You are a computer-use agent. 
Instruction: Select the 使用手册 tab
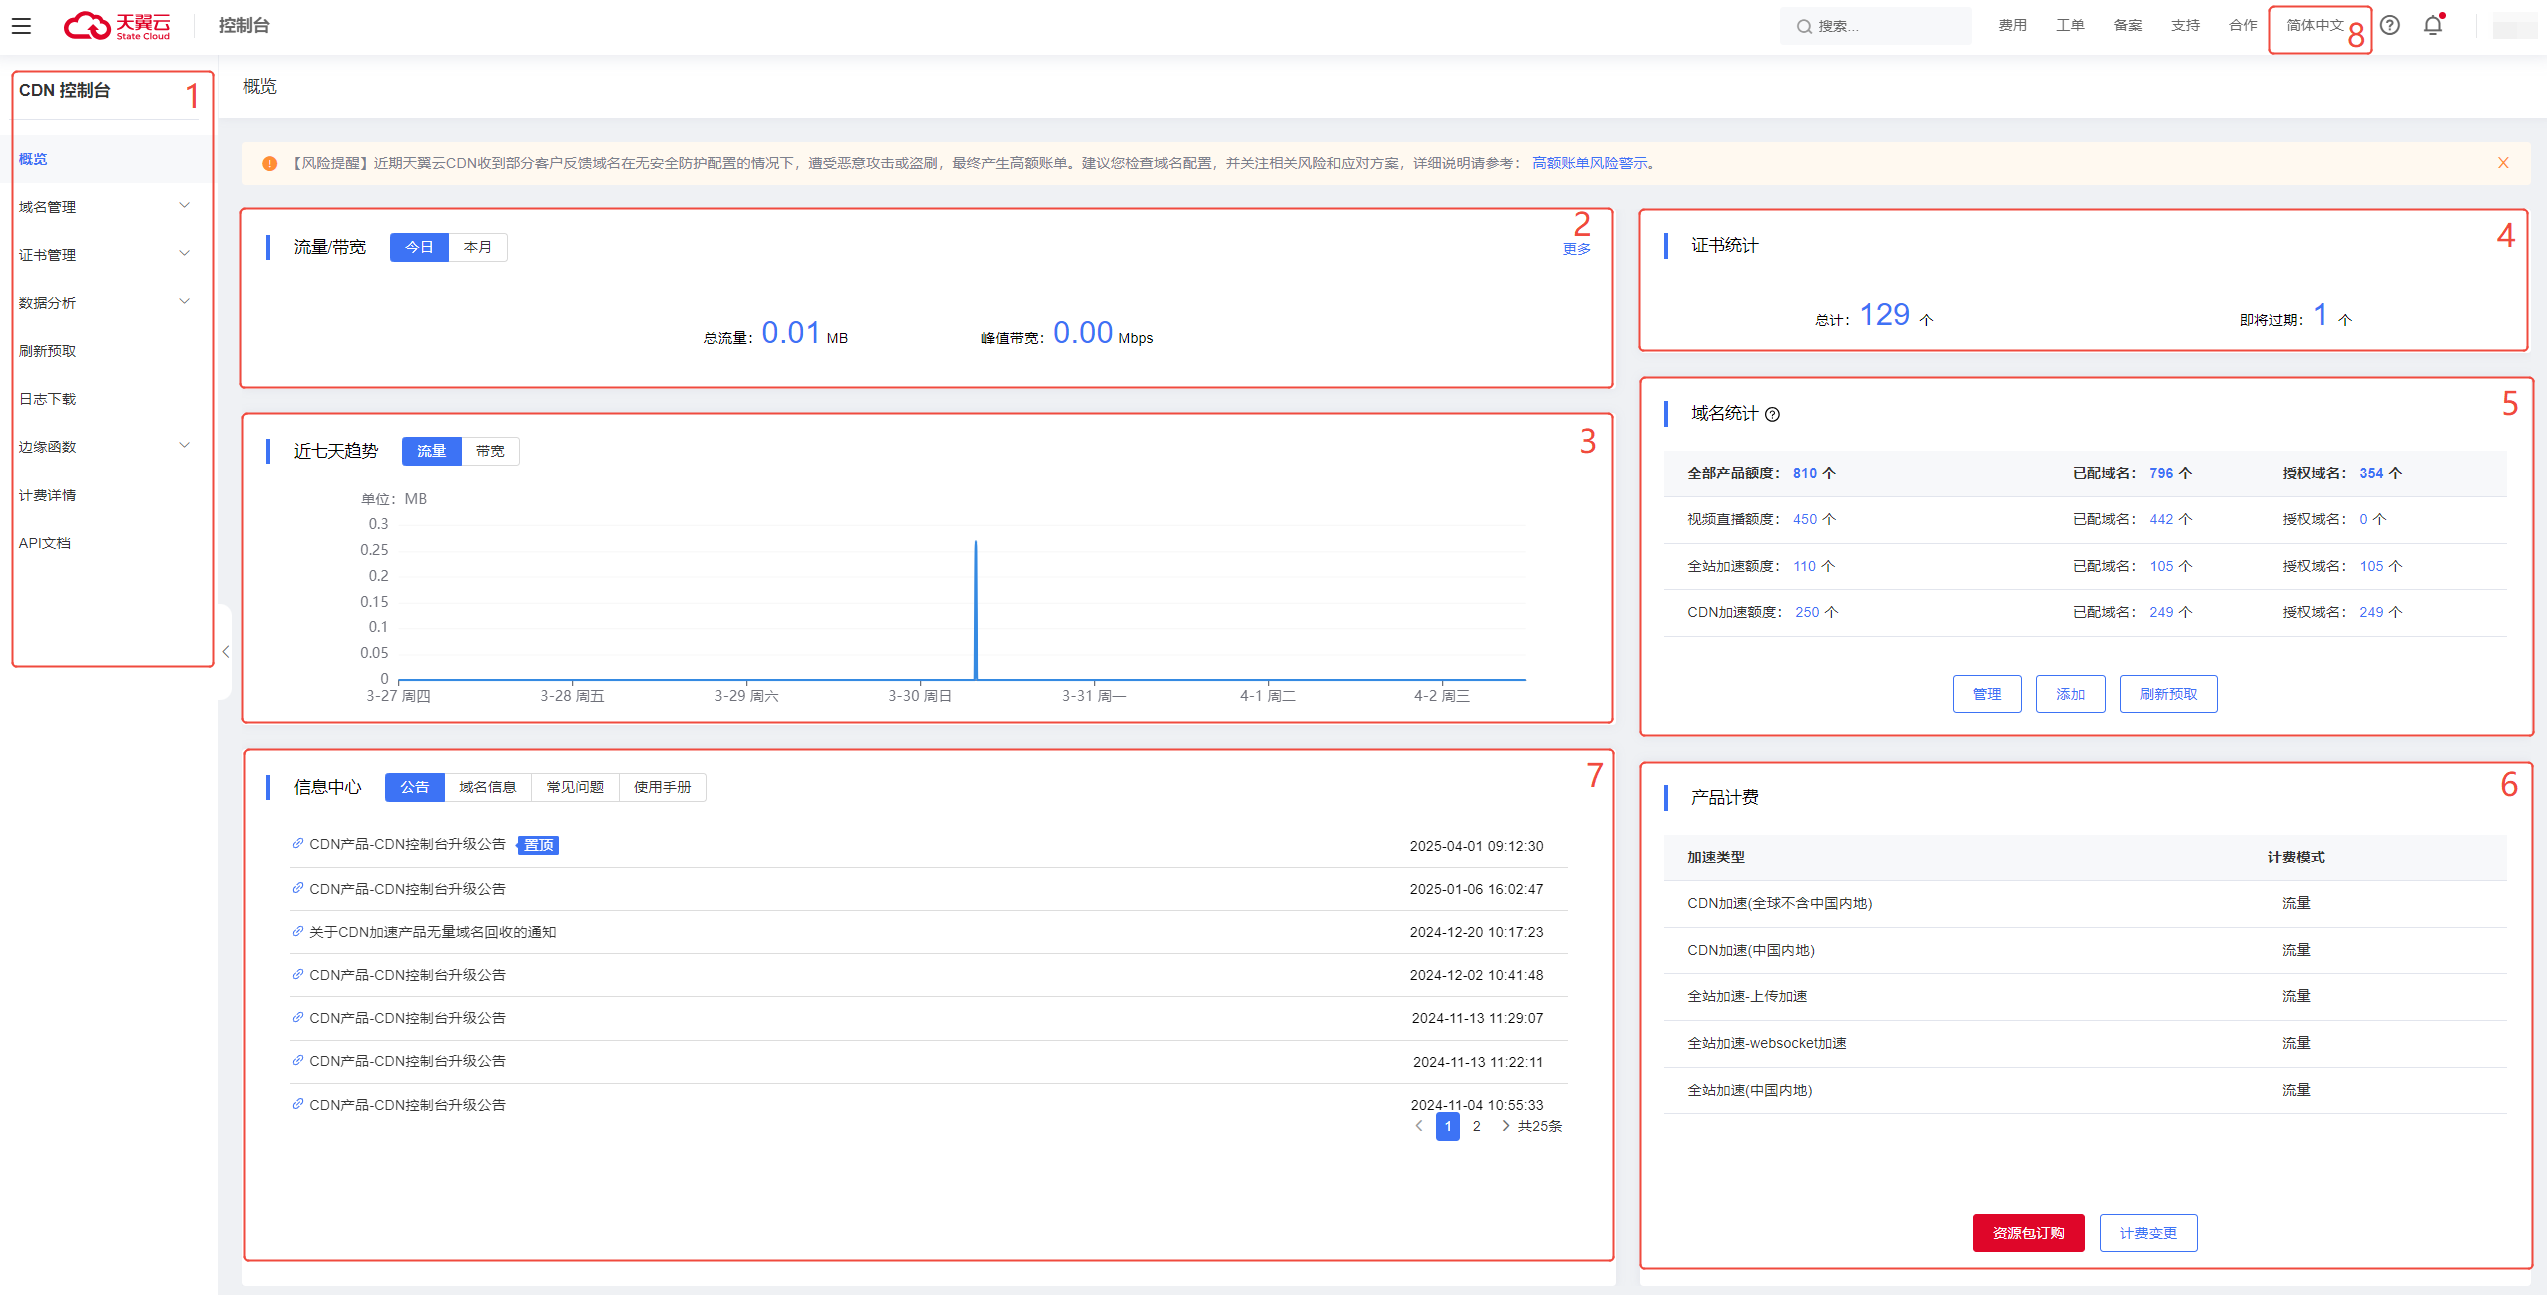(663, 787)
